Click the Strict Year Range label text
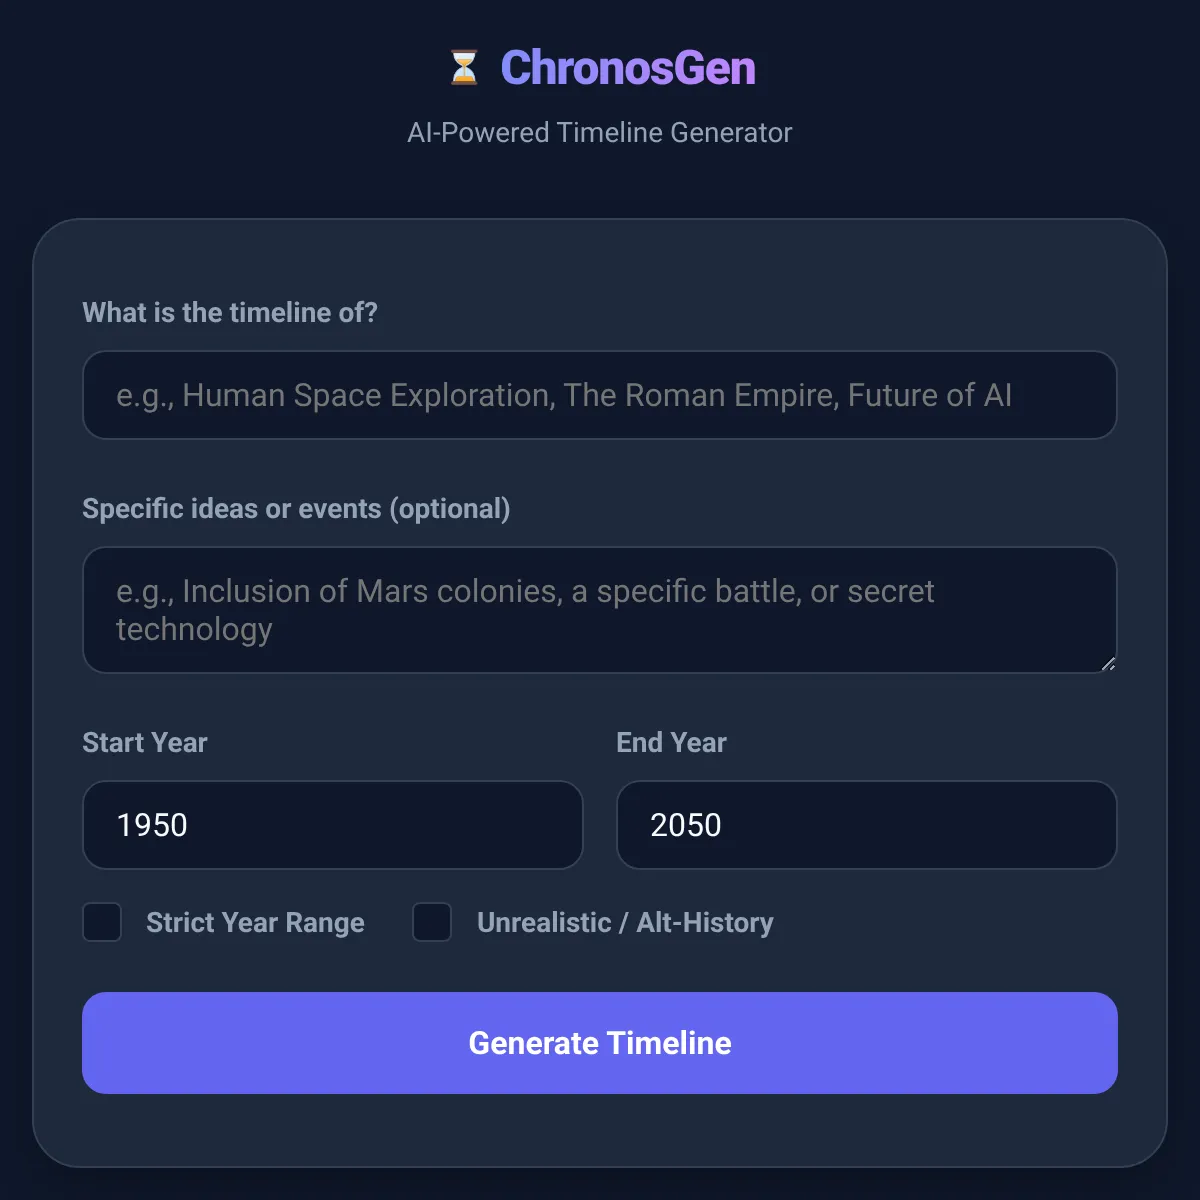 coord(255,923)
